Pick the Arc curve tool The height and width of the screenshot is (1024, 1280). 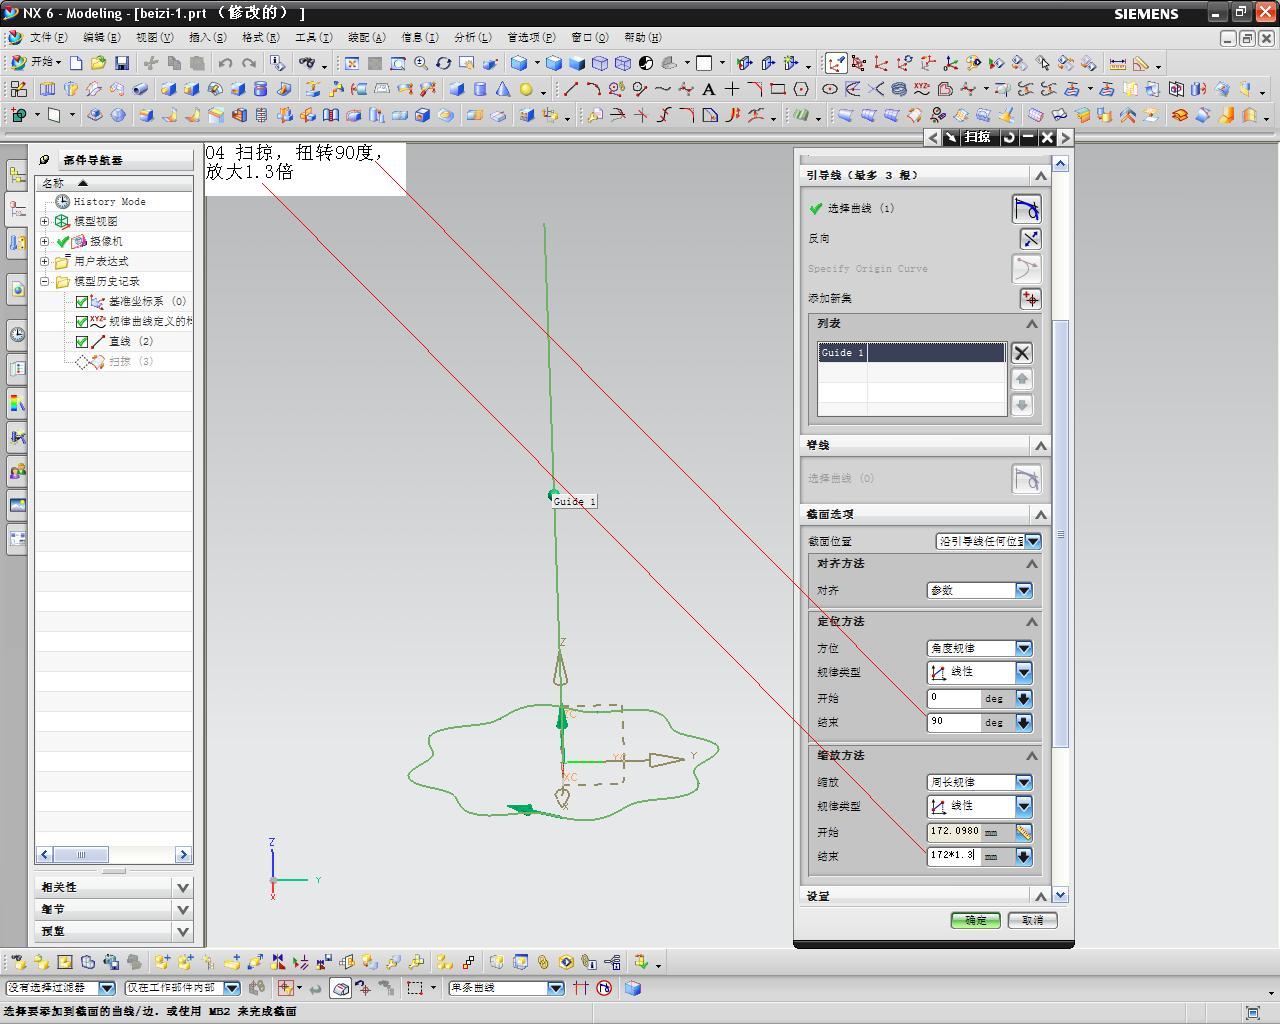594,89
